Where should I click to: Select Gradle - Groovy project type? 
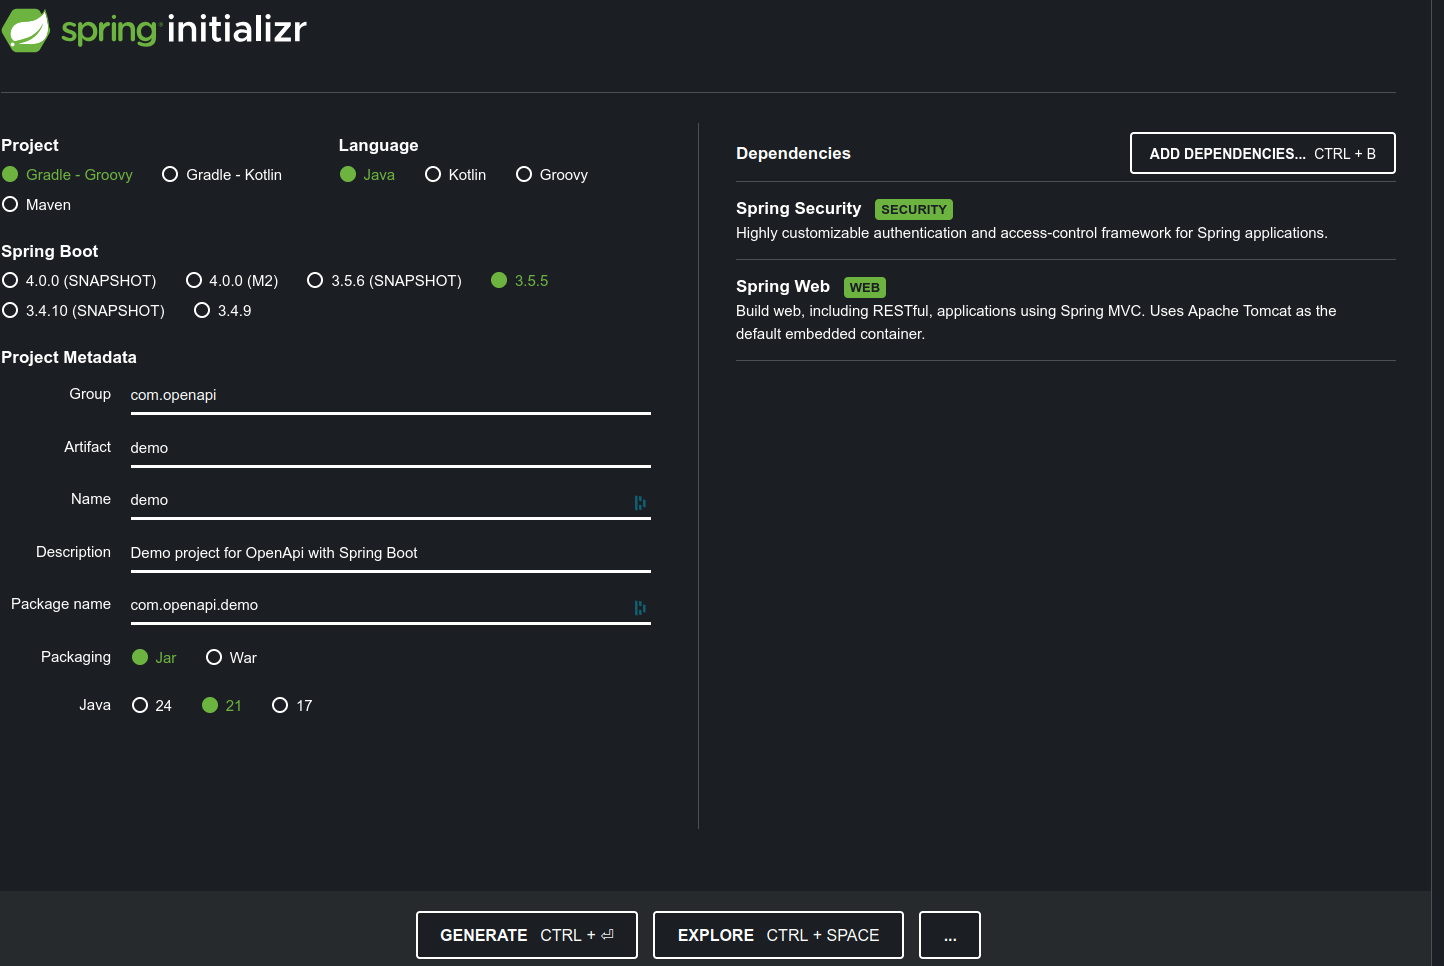coord(67,174)
